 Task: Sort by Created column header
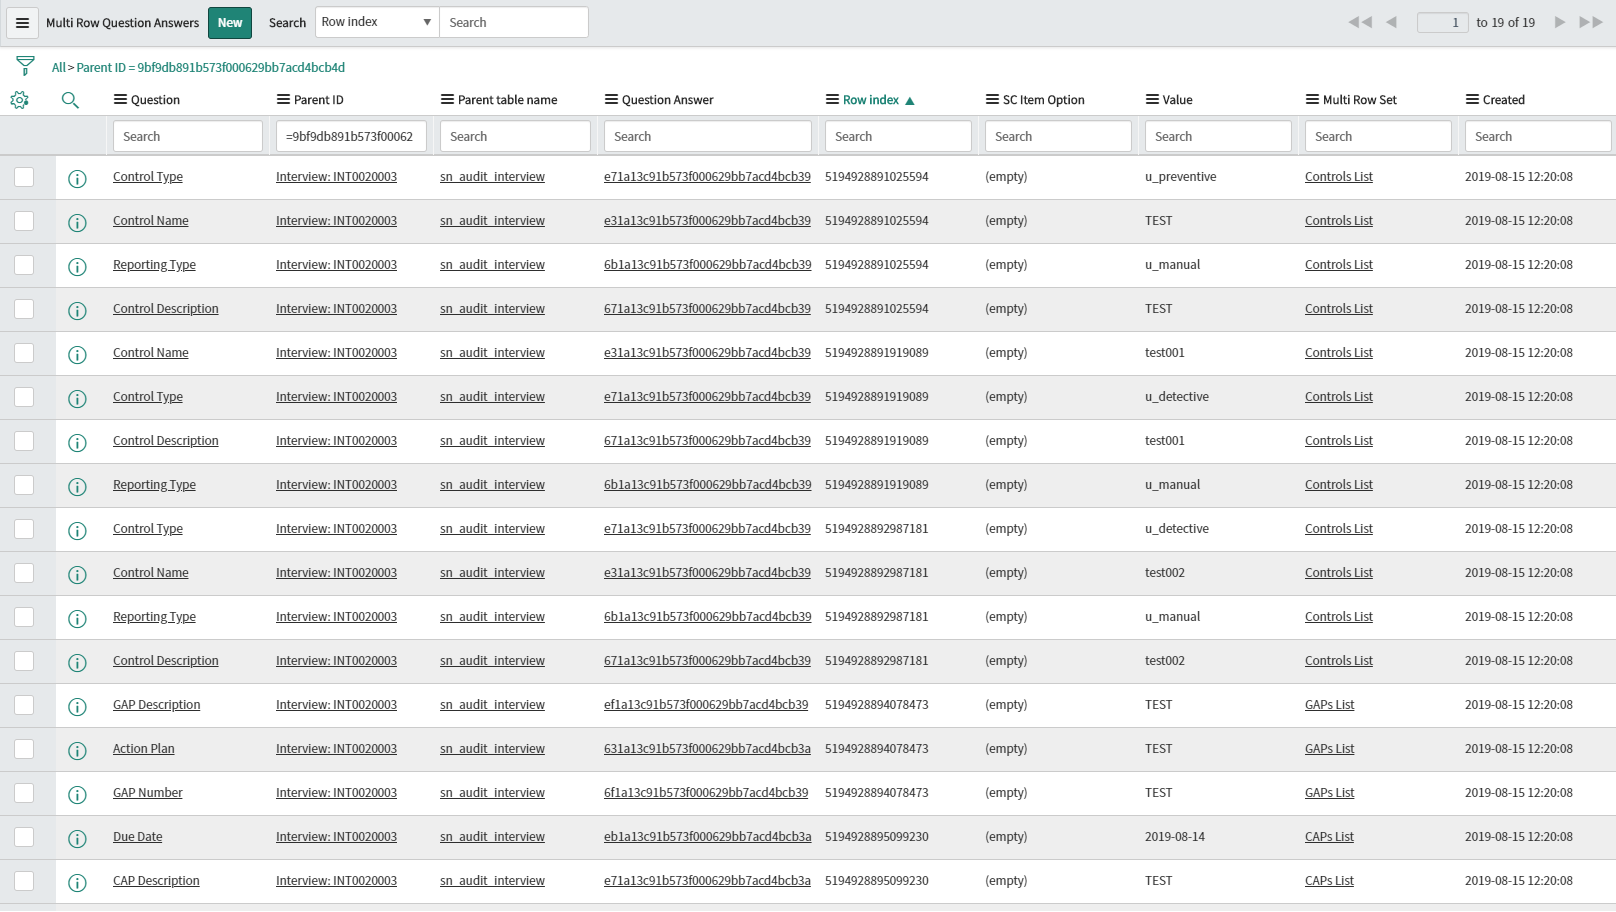(1504, 100)
